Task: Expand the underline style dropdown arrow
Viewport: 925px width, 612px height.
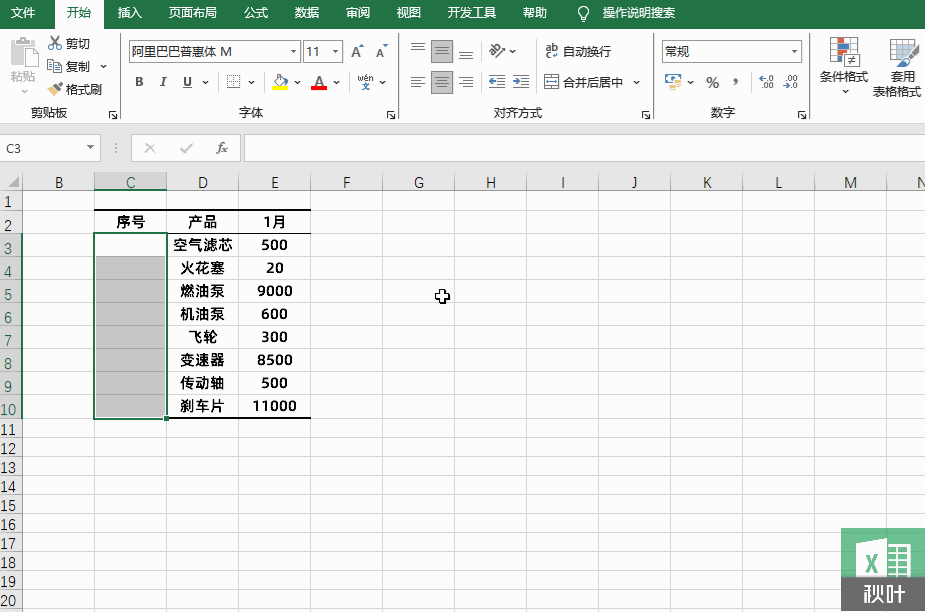Action: pos(205,82)
